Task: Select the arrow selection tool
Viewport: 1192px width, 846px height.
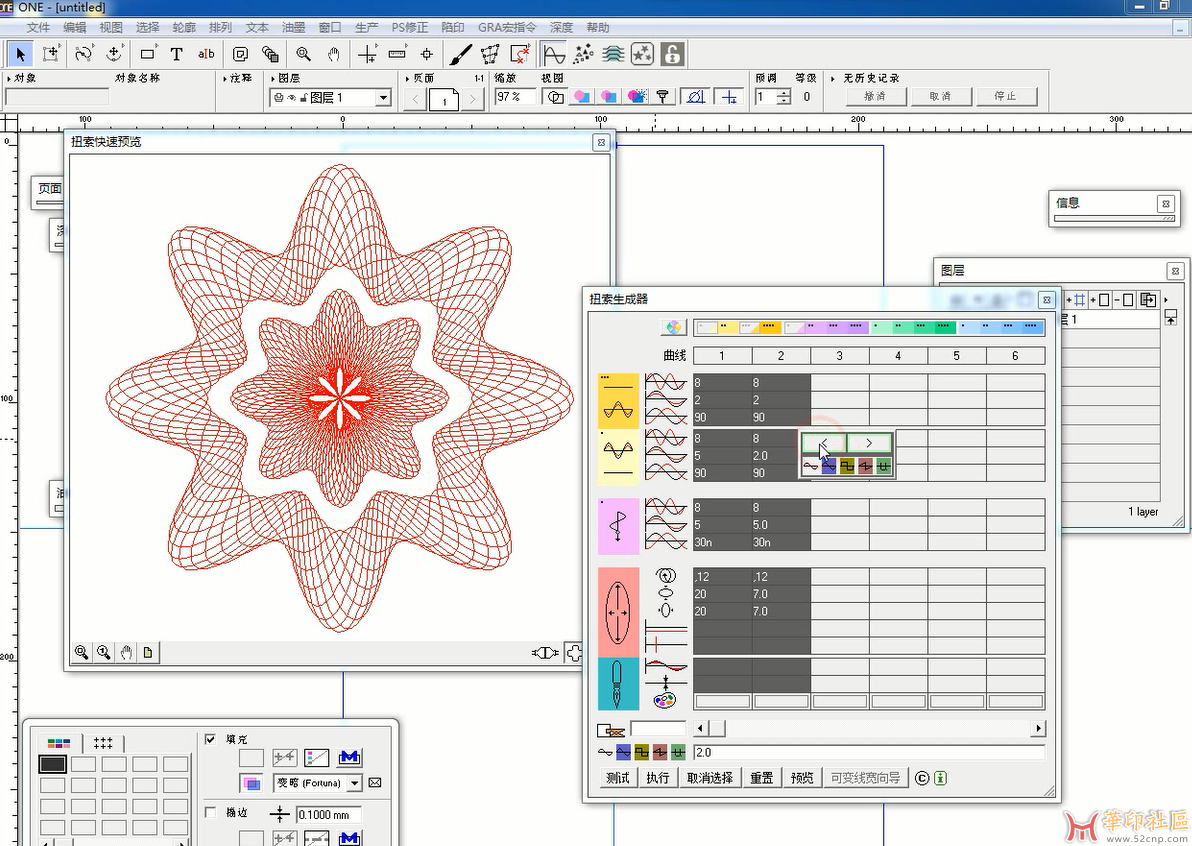Action: click(x=21, y=53)
